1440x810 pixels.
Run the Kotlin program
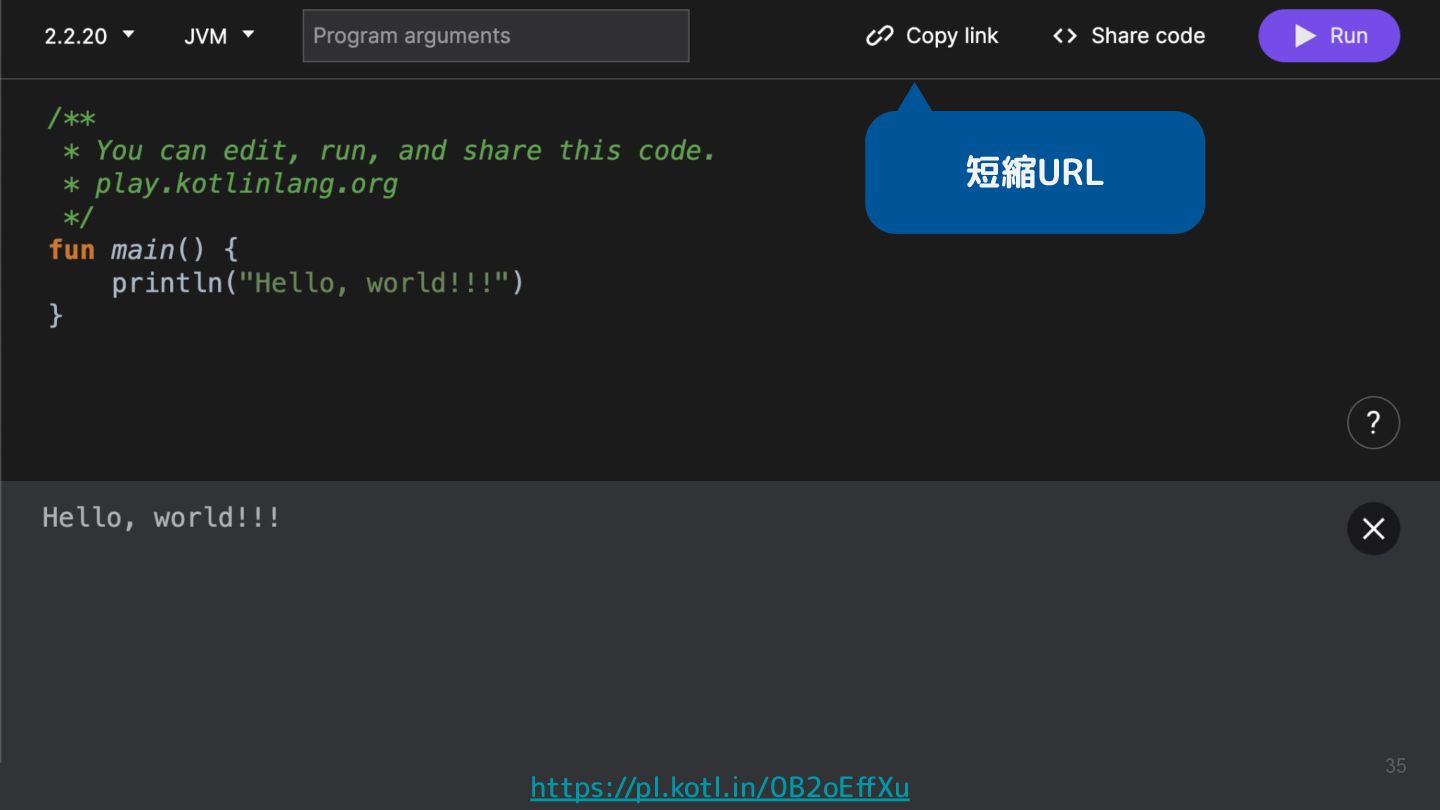point(1329,36)
